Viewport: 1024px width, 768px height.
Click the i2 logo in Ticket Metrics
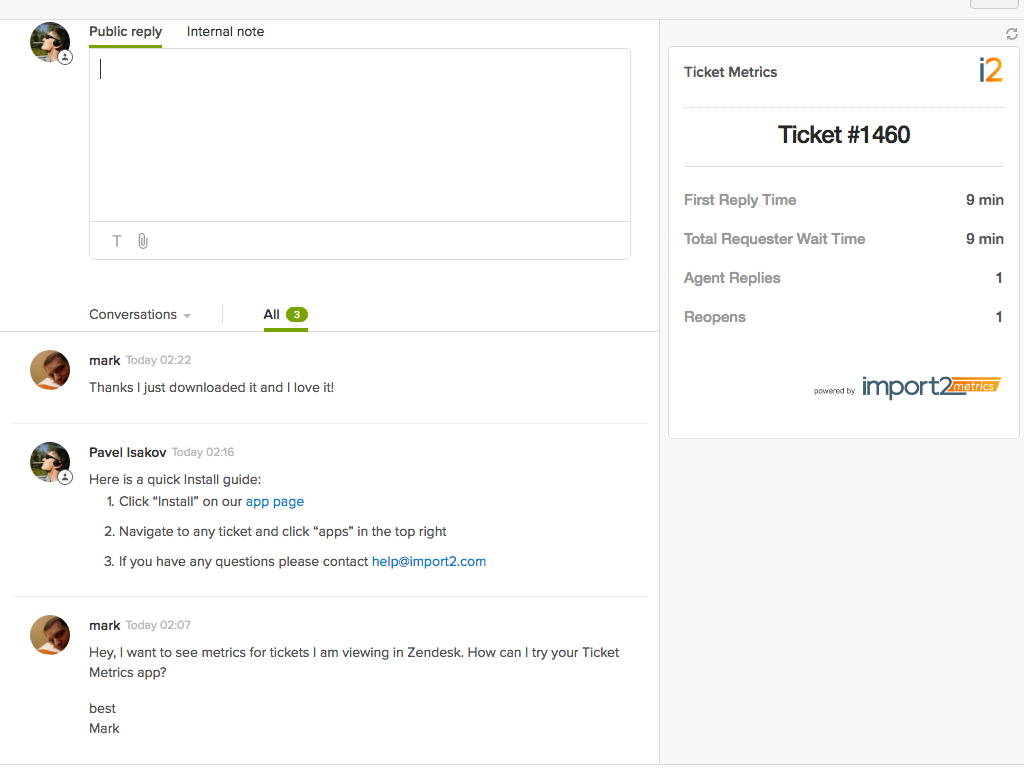click(x=990, y=71)
